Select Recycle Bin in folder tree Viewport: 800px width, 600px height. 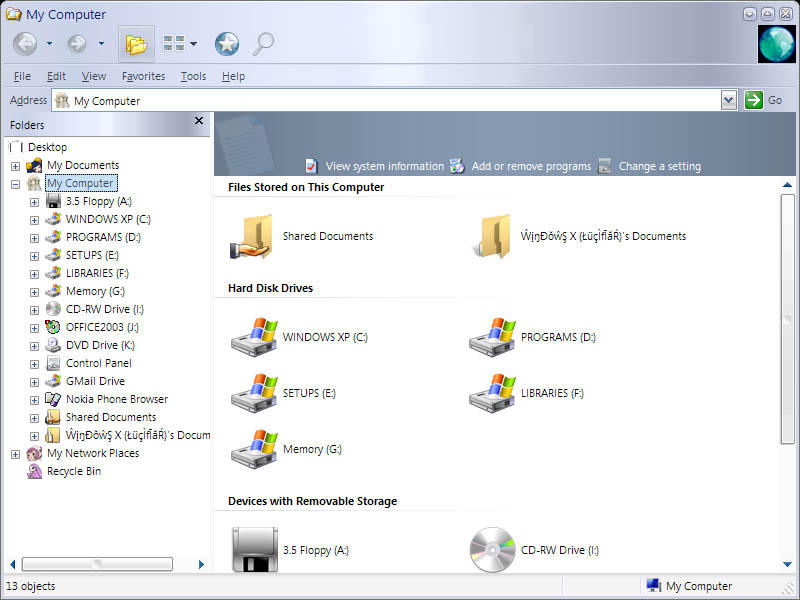[x=73, y=471]
